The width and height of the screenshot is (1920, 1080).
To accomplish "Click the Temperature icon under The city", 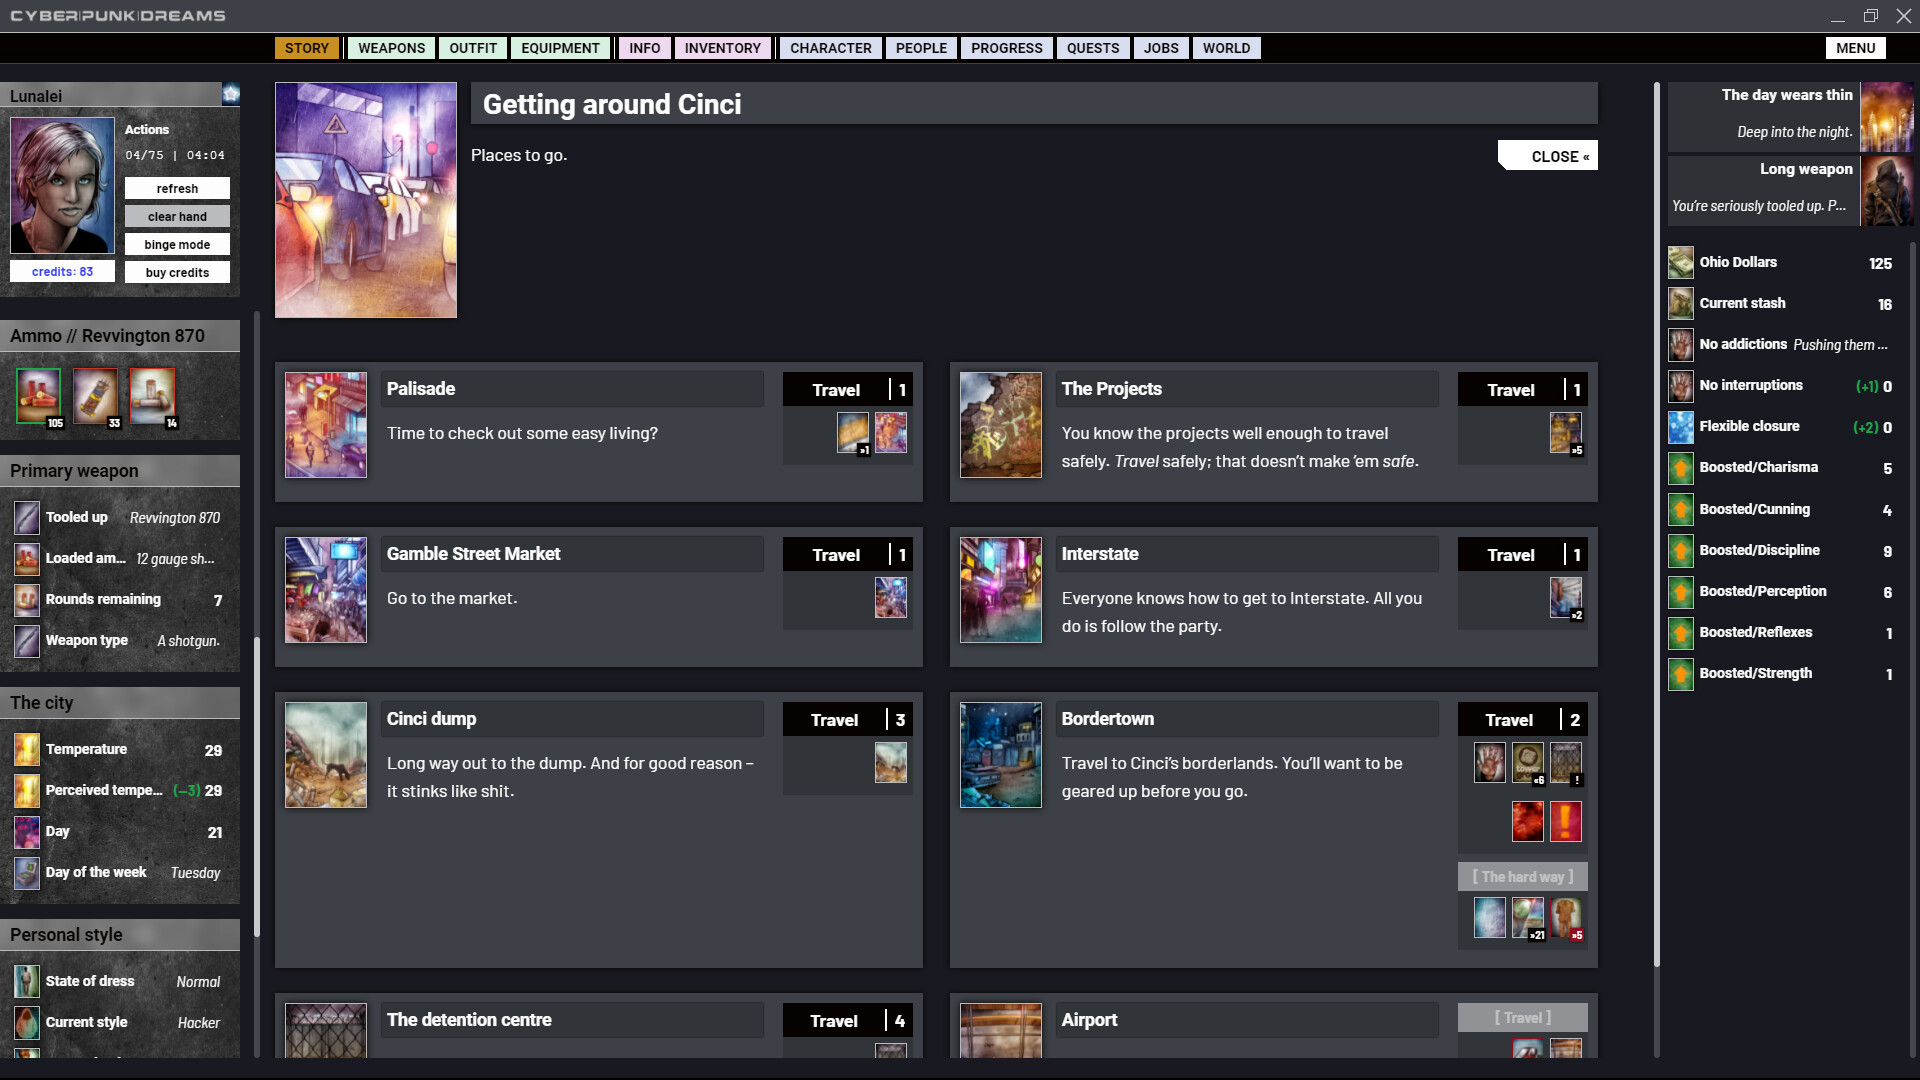I will click(x=26, y=749).
